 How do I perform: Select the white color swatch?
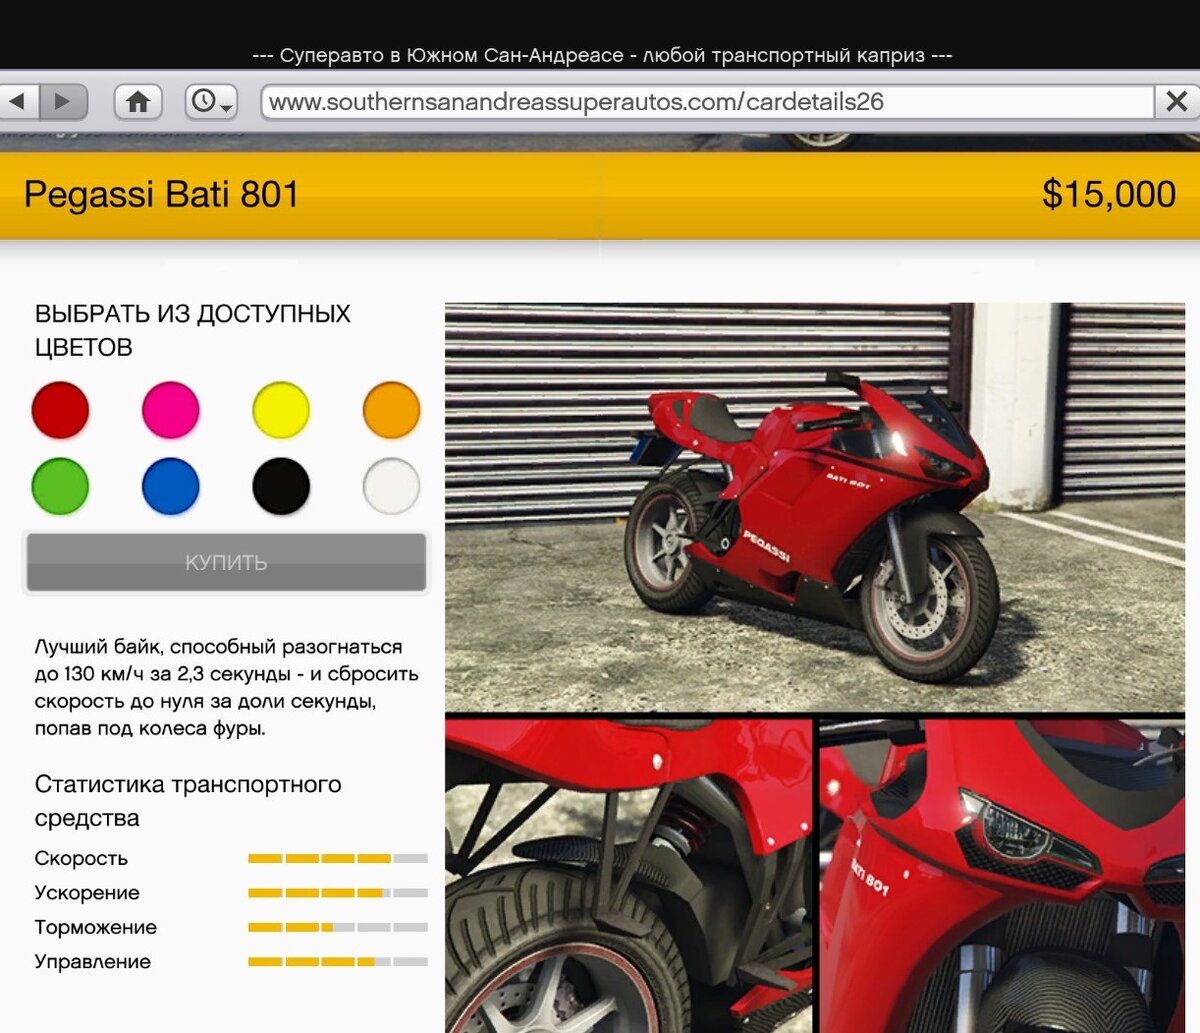point(391,486)
